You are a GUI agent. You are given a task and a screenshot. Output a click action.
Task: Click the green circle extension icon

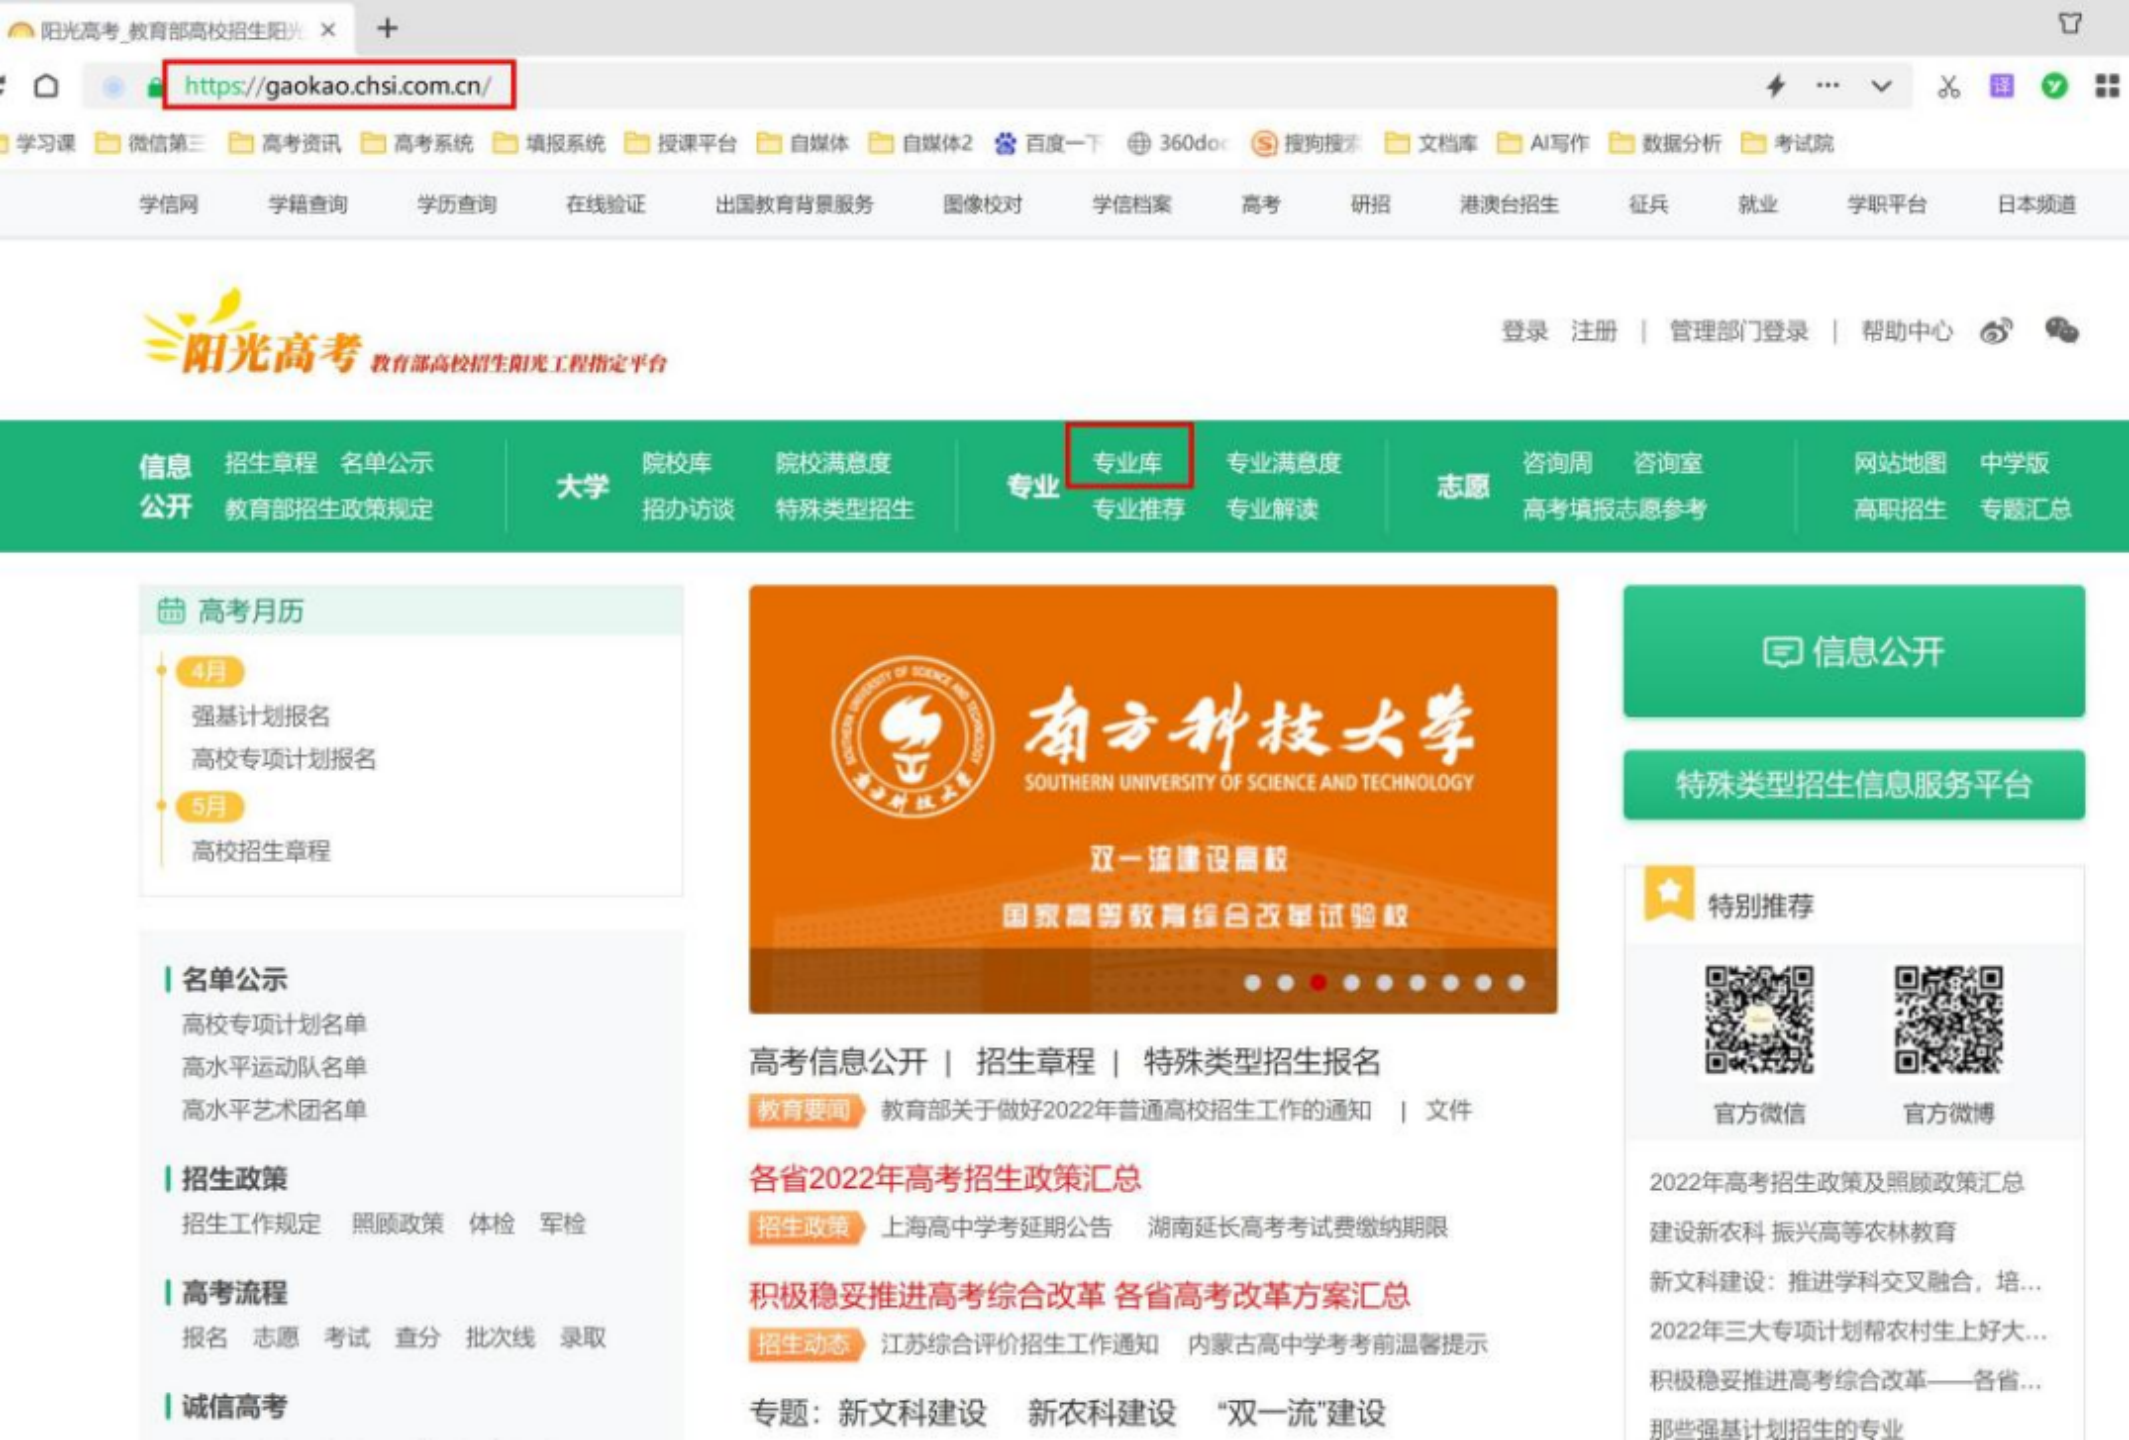(x=2054, y=86)
